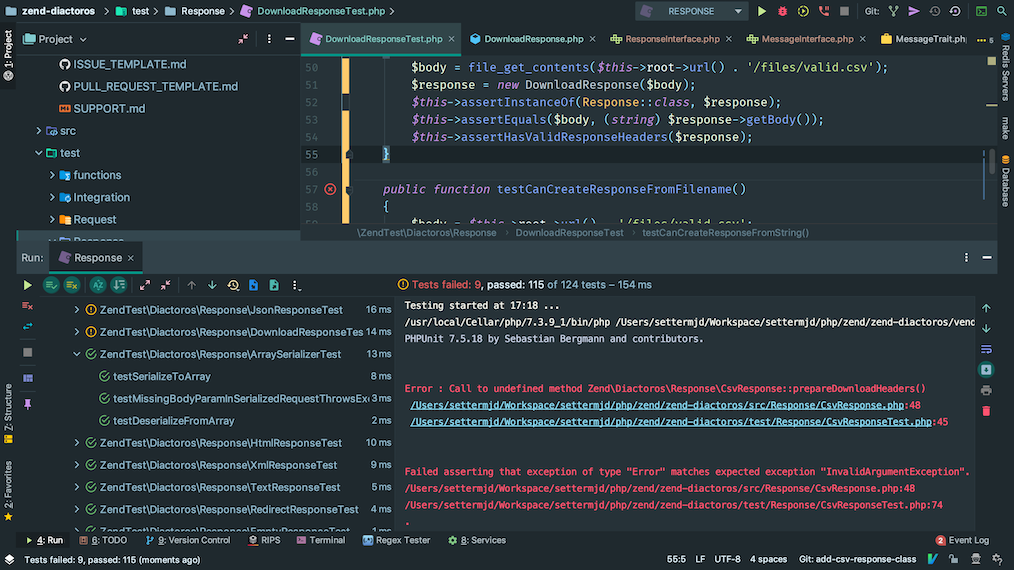Click breakpoint marker at line 57

point(330,190)
